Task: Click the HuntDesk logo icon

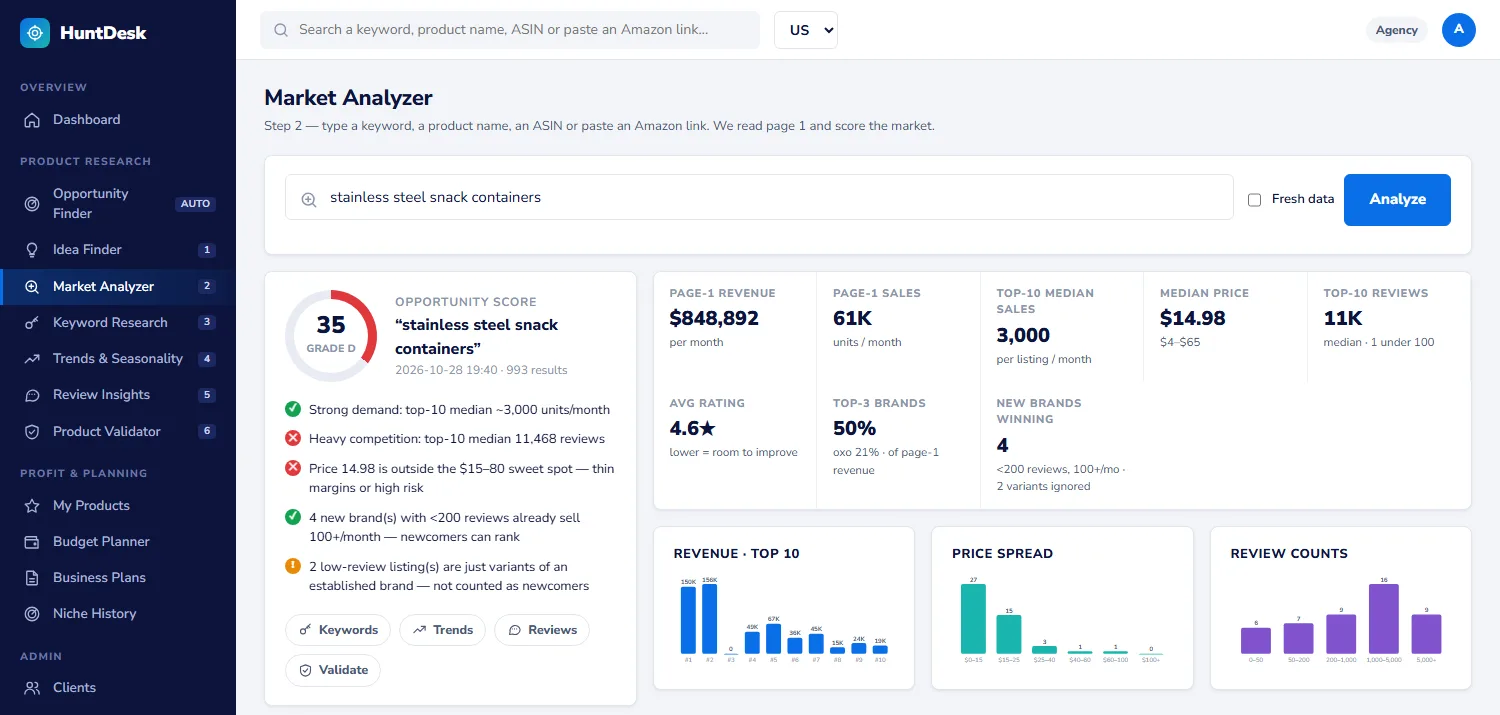Action: [x=35, y=33]
